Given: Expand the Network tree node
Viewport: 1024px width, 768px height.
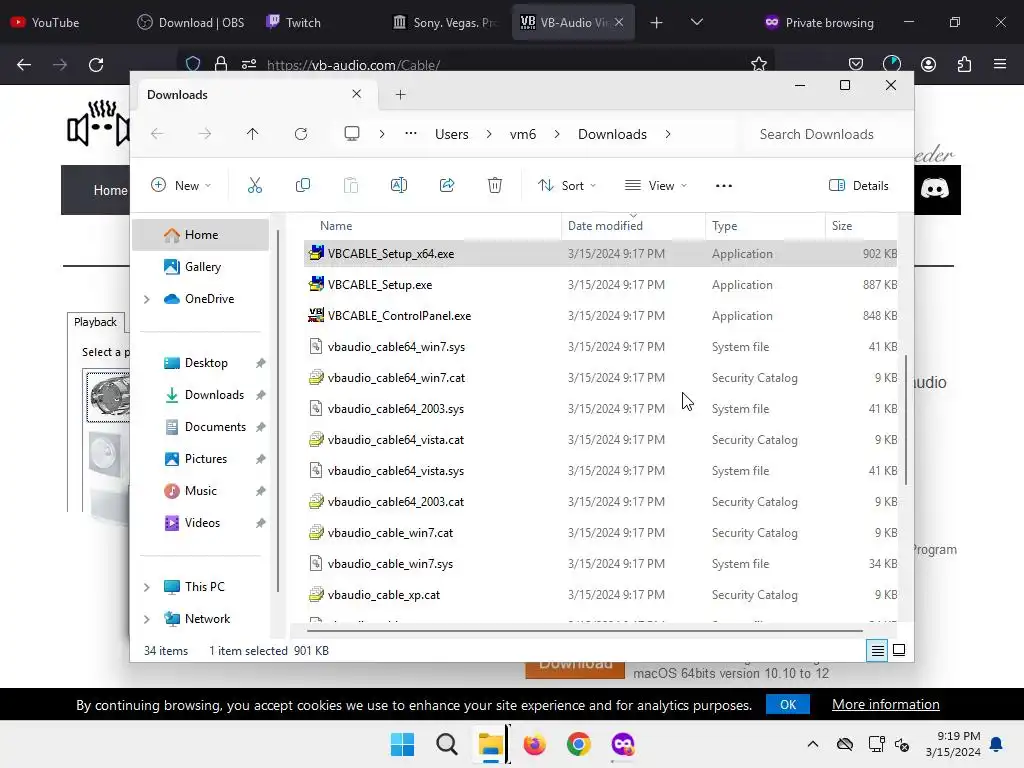Looking at the screenshot, I should (x=146, y=619).
